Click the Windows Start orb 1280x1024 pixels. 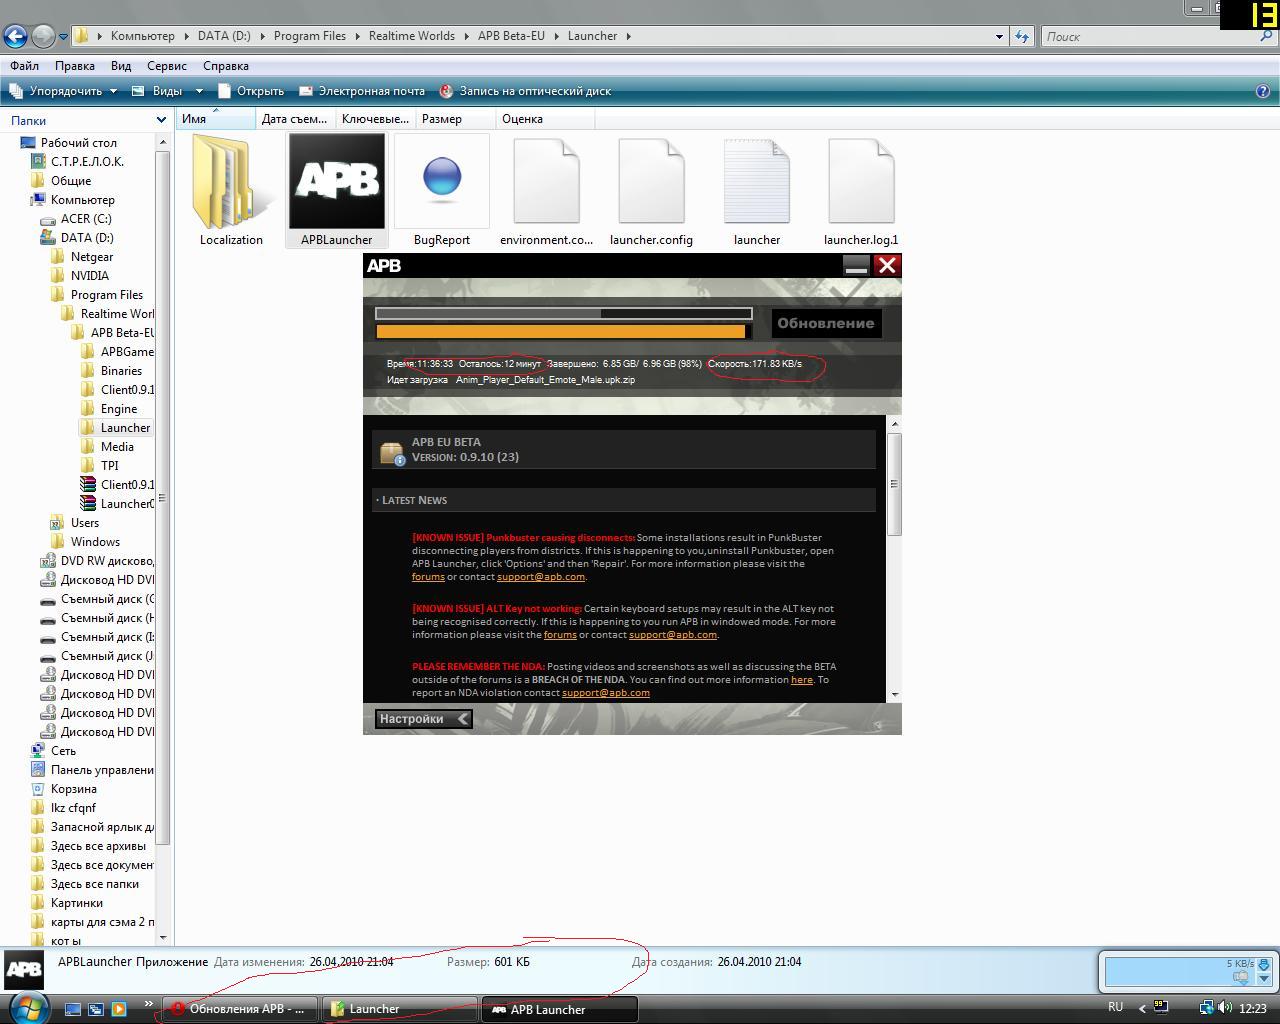(26, 1007)
